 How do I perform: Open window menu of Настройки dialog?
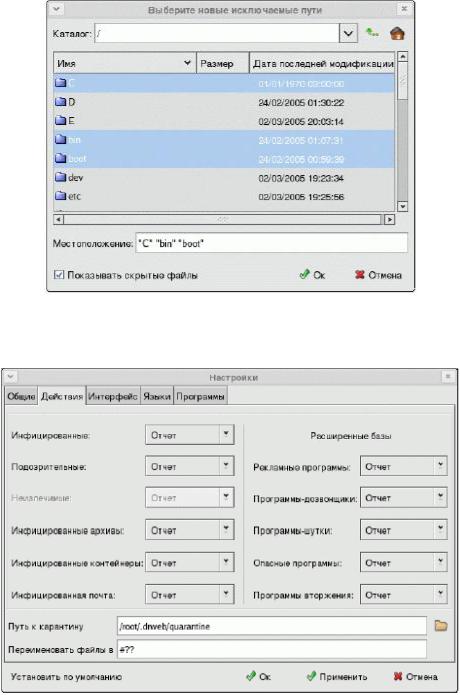click(10, 377)
